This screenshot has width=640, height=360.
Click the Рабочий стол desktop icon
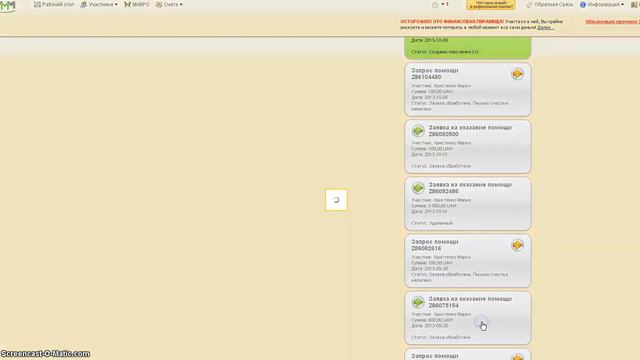(37, 4)
